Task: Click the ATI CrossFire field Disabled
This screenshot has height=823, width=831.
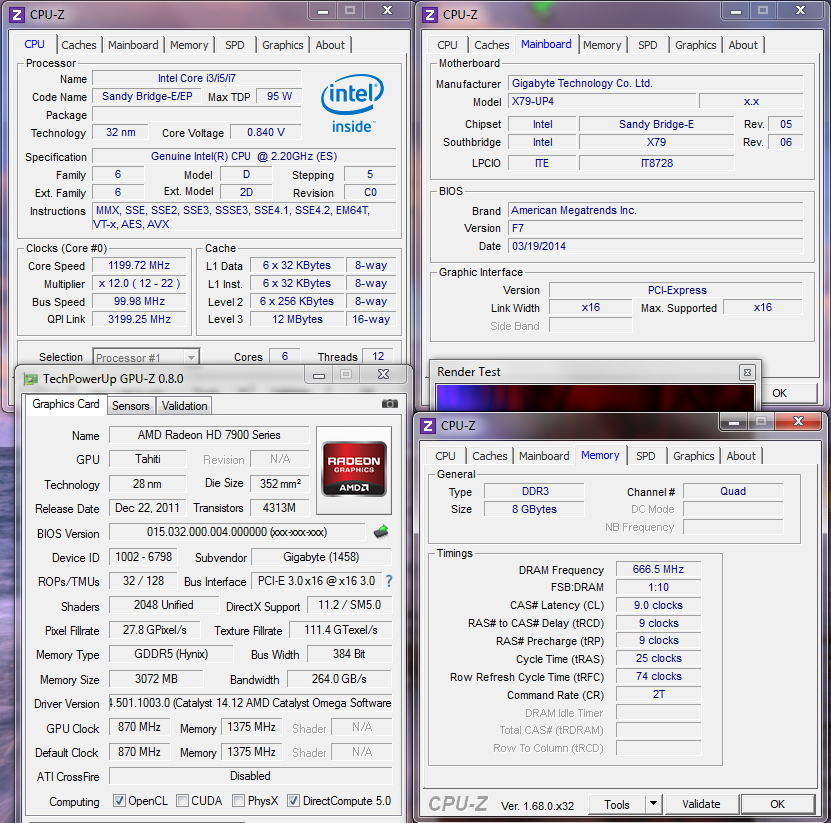Action: point(250,776)
